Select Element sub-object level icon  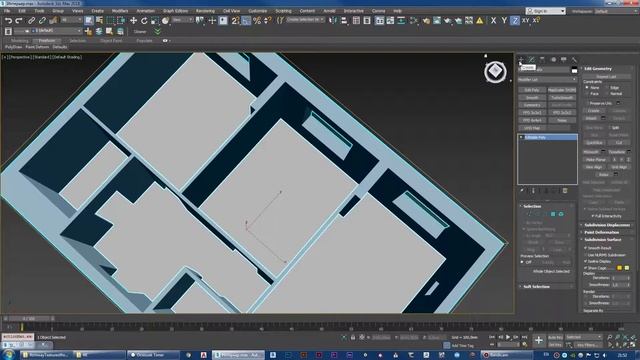pos(561,214)
